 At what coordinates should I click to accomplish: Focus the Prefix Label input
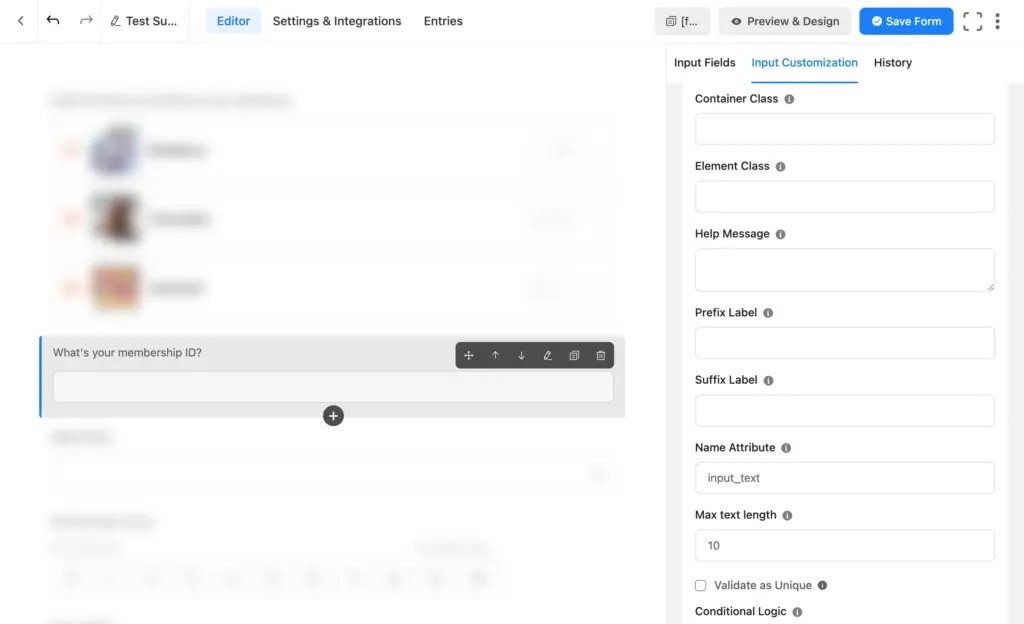point(844,343)
